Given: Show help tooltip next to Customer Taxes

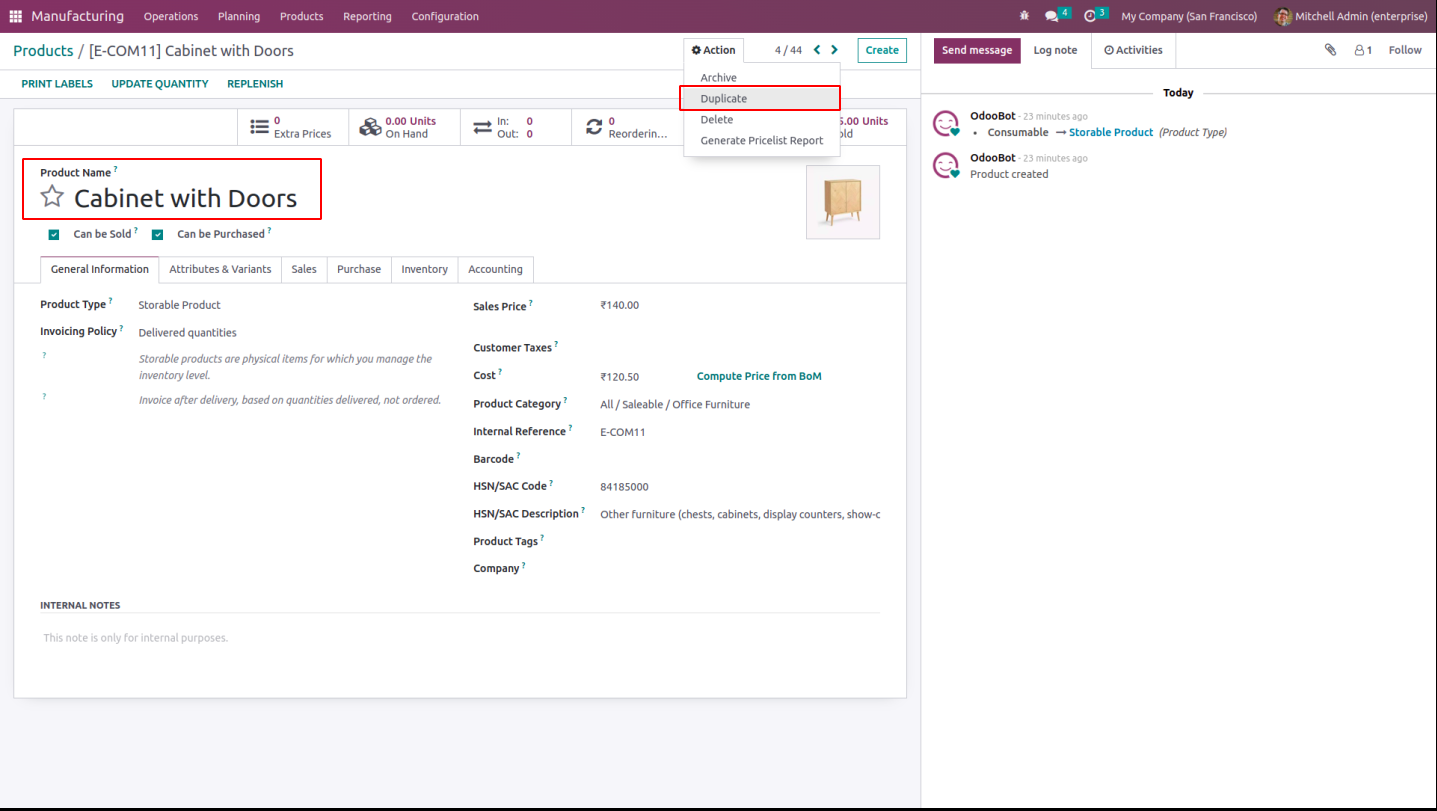Looking at the screenshot, I should pos(556,344).
